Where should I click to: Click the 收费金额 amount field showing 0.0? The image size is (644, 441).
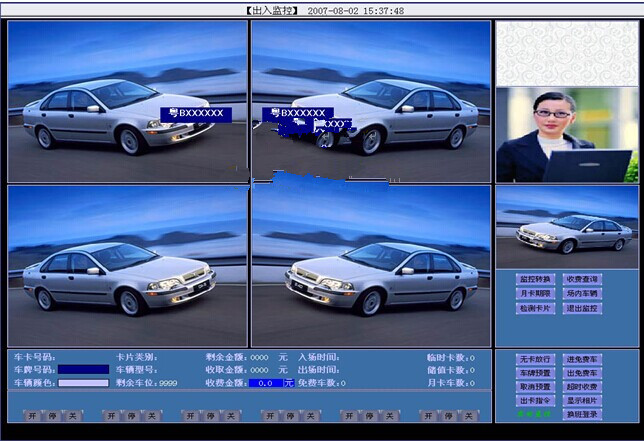tap(265, 383)
